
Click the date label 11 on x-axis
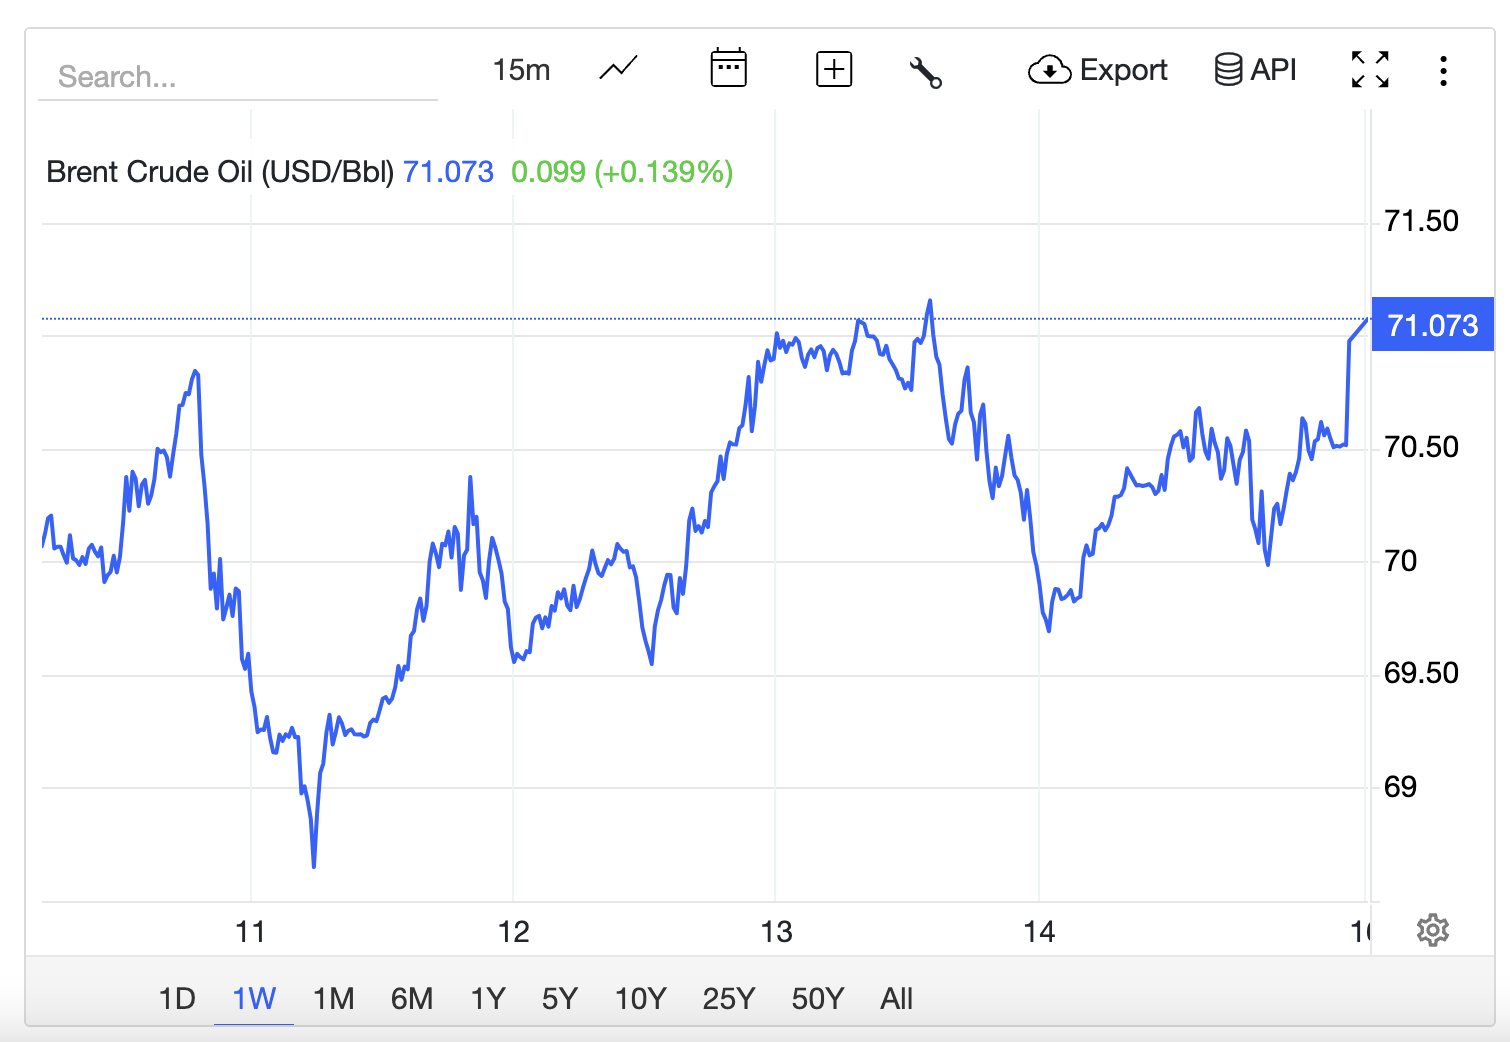pos(250,932)
